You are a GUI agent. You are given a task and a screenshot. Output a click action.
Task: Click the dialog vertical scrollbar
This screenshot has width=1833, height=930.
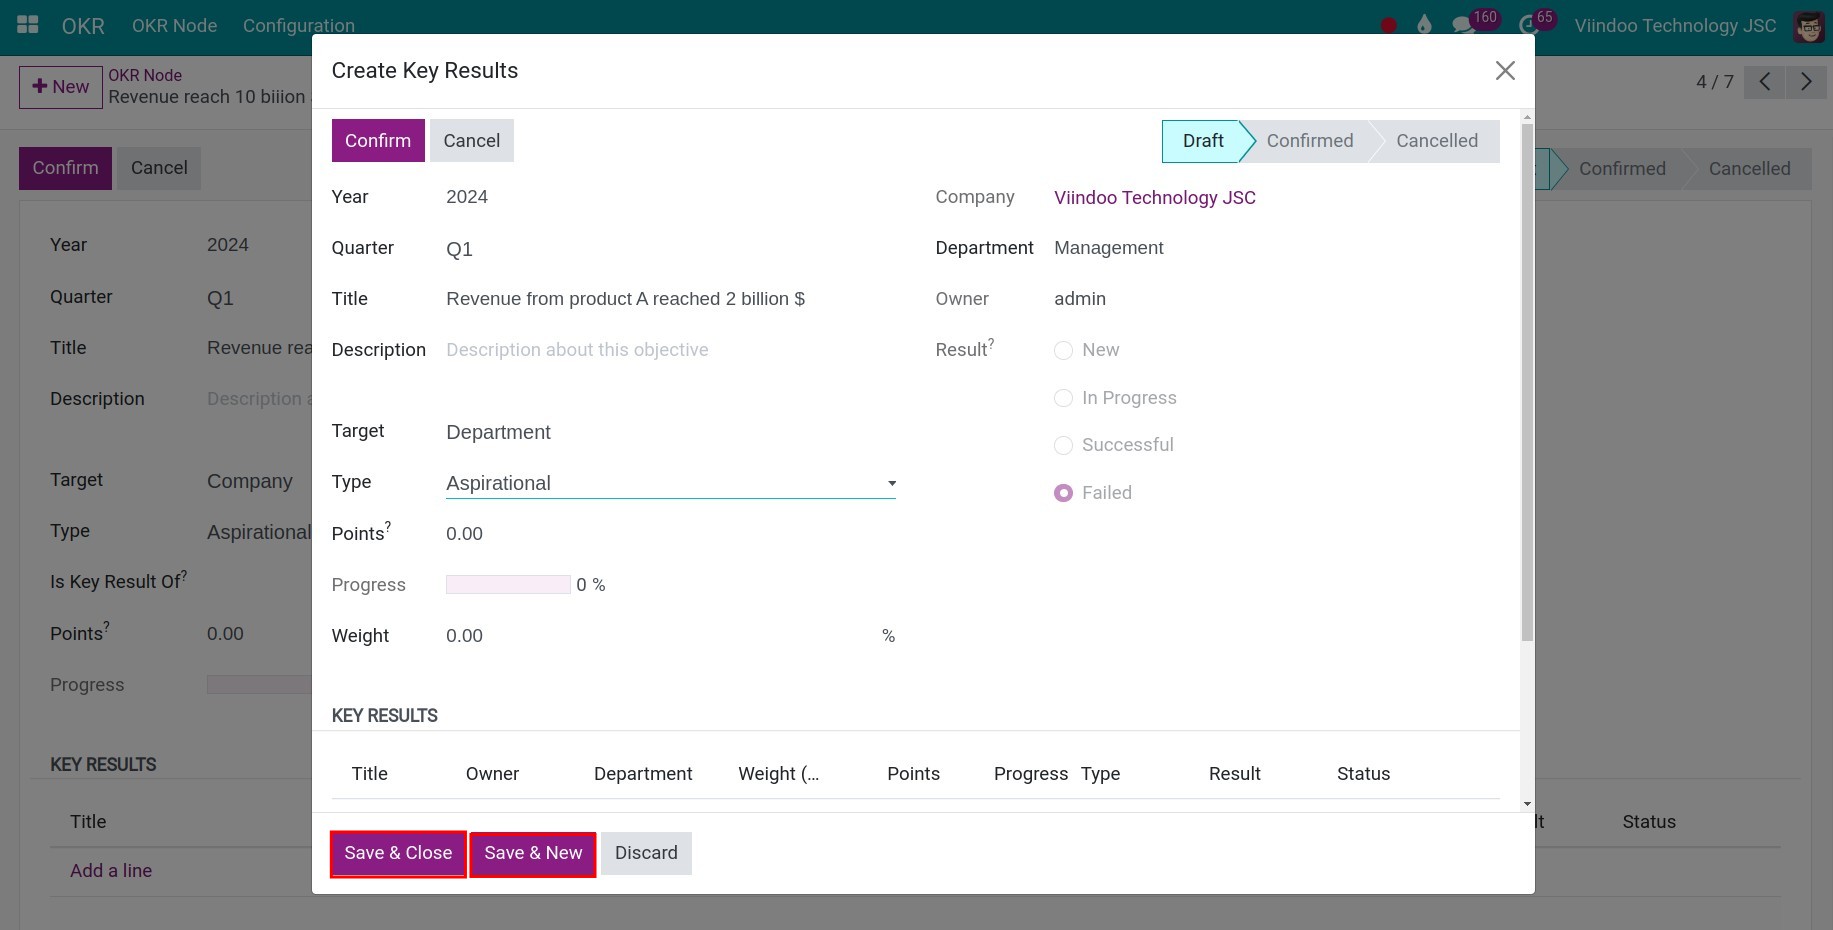click(1527, 380)
